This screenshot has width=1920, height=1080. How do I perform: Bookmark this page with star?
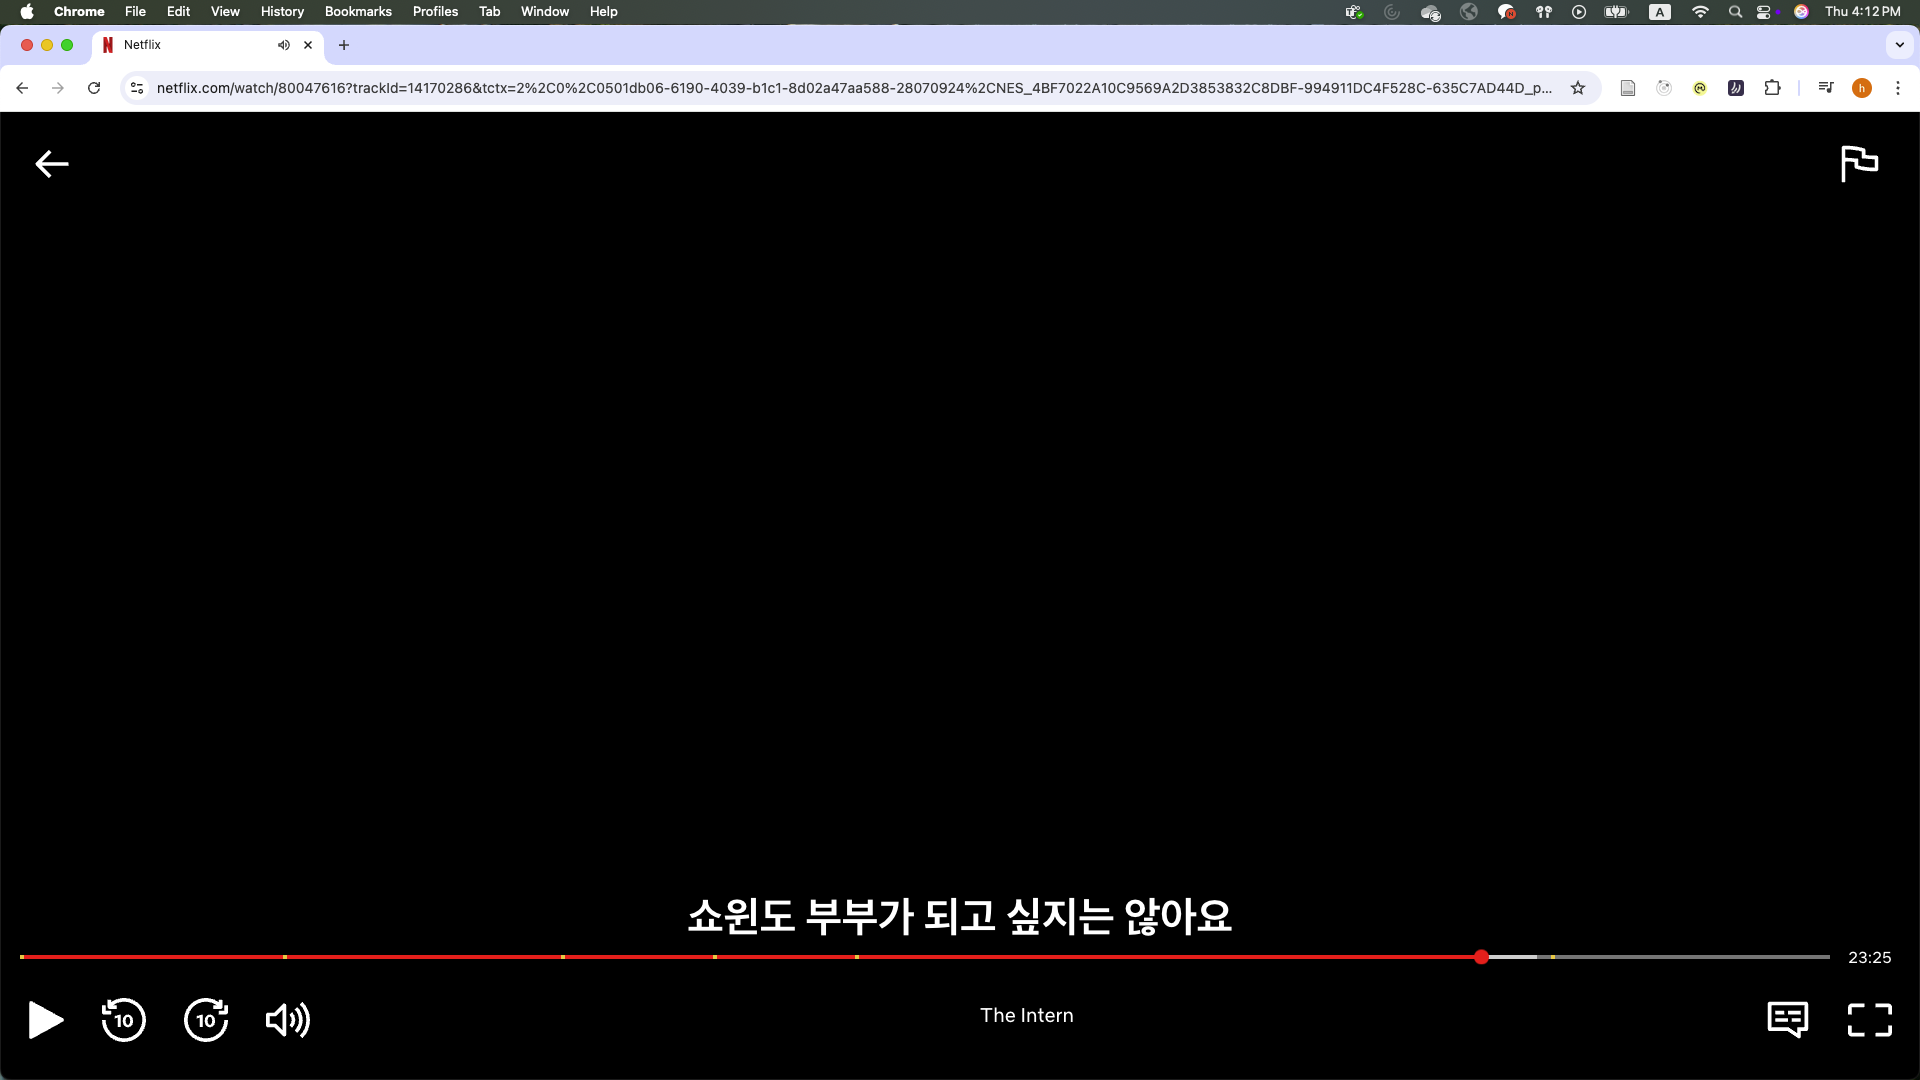[1578, 88]
